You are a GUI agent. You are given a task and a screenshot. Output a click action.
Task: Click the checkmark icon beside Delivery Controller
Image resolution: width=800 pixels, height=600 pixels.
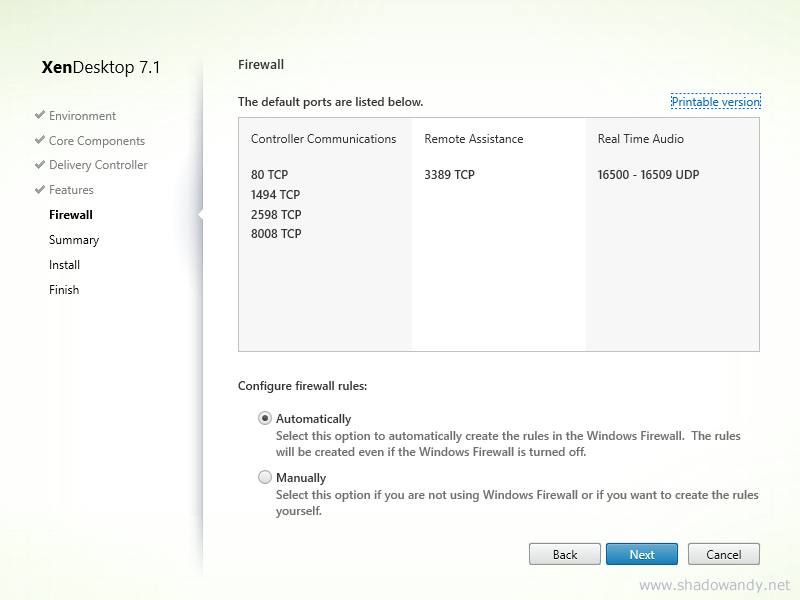[x=40, y=164]
